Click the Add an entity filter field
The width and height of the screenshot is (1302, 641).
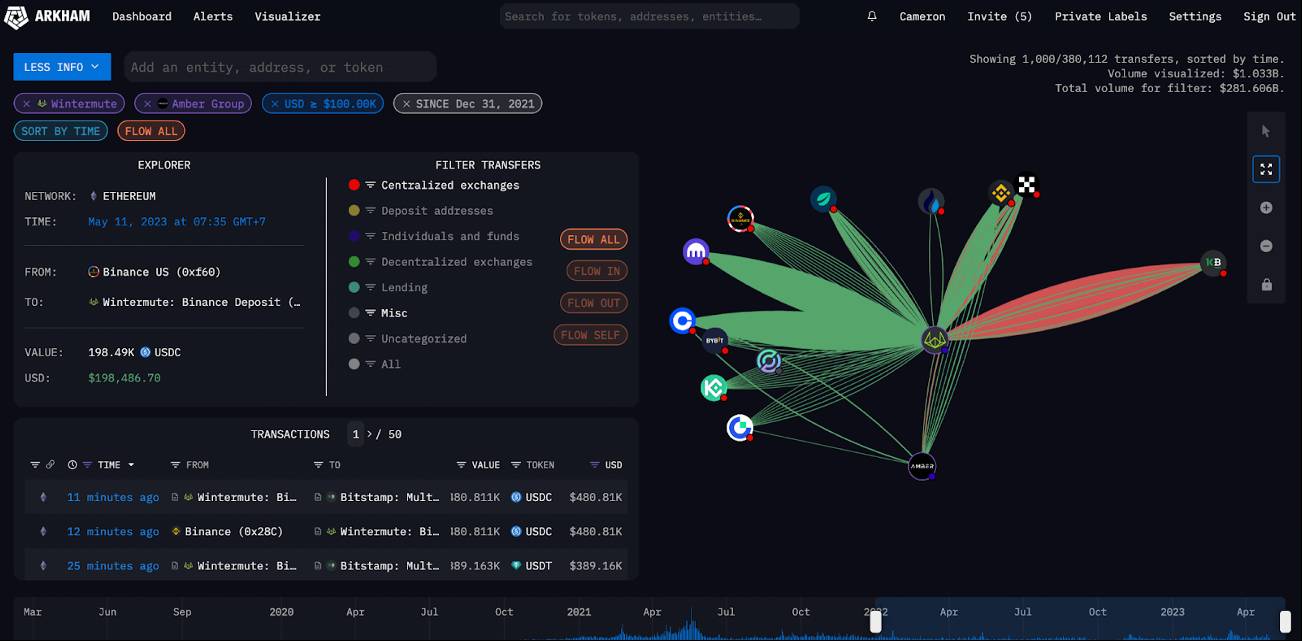280,67
